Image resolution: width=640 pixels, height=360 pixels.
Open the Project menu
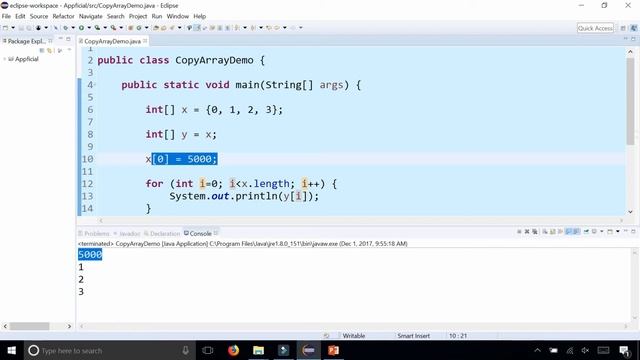[138, 16]
